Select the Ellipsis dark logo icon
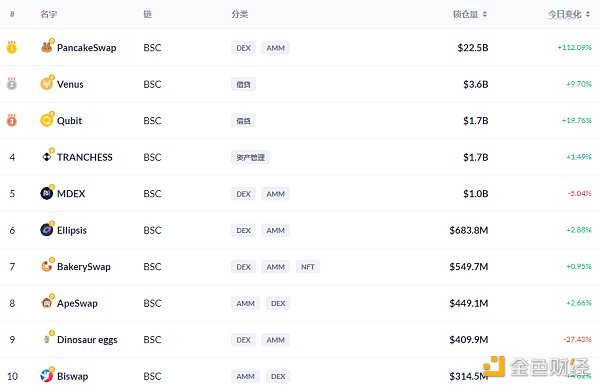The image size is (600, 388). [x=47, y=230]
